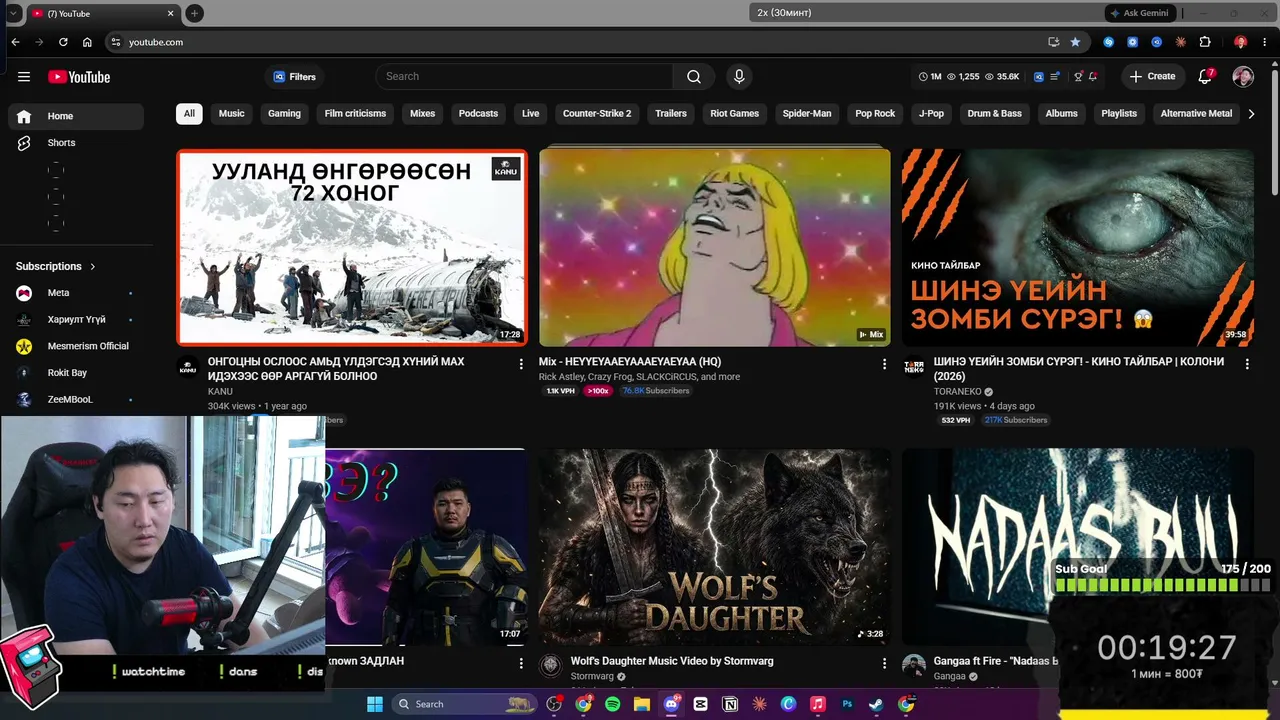Open the options menu for Wolf's Daughter video
This screenshot has width=1280, height=720.
click(x=884, y=663)
